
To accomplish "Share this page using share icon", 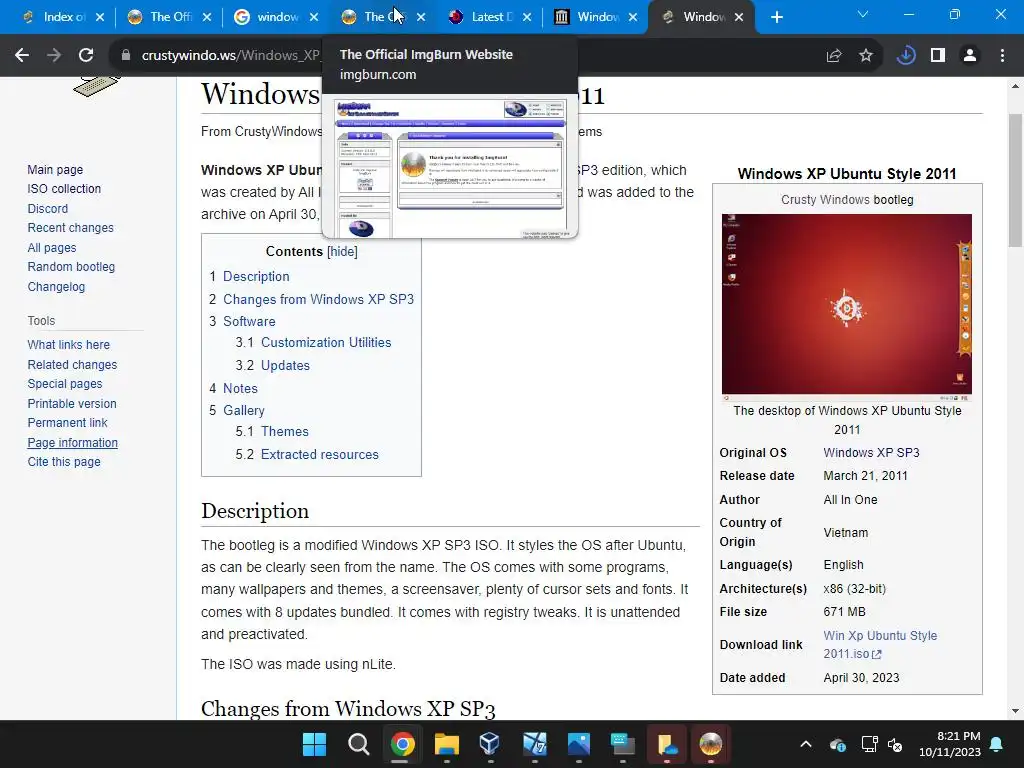I will tap(833, 56).
